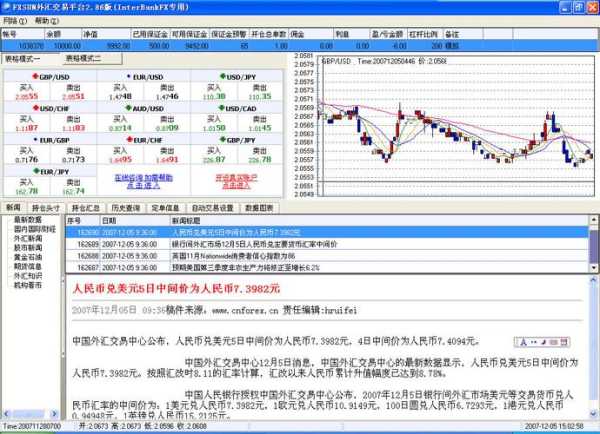This screenshot has height=434, width=600.
Task: Open the 定单信息 tab
Action: [x=165, y=208]
